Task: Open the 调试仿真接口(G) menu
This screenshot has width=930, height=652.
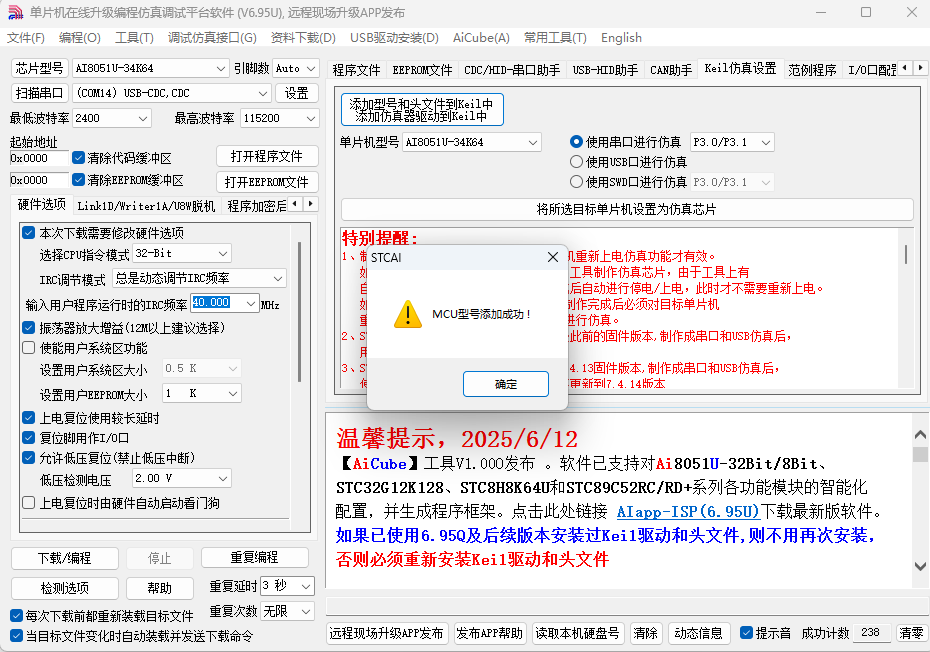Action: [212, 38]
